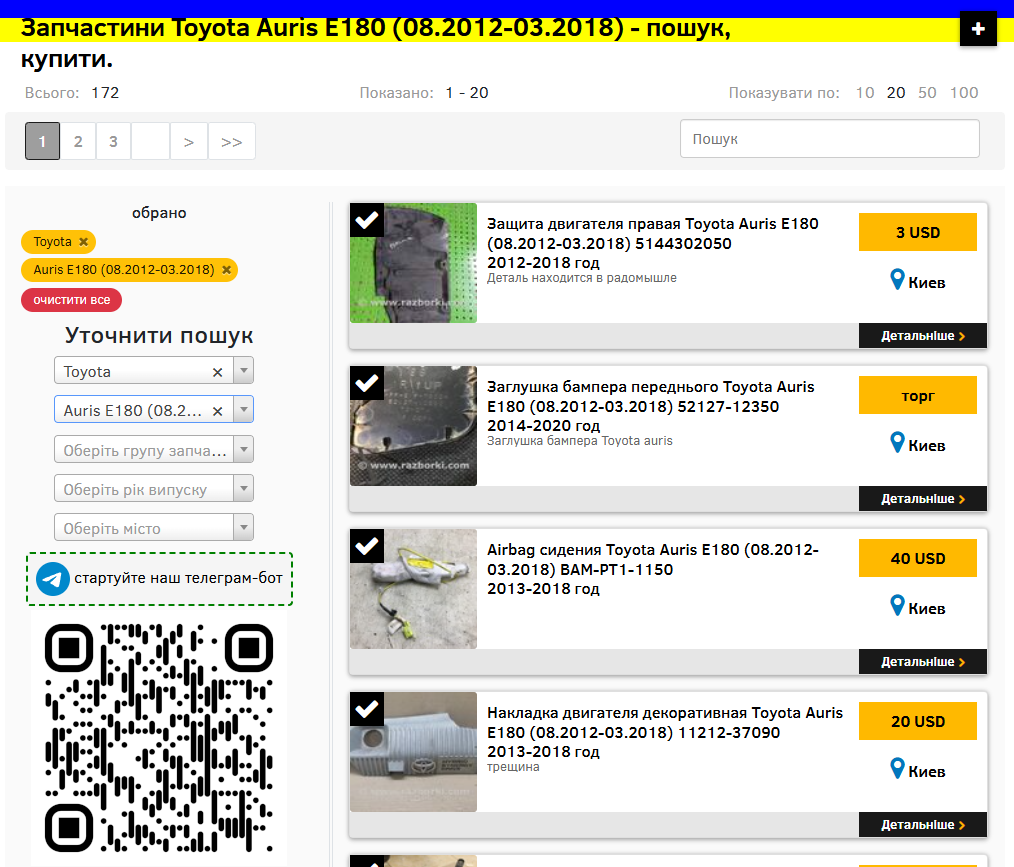This screenshot has height=867, width=1014.
Task: Toggle checkmark on Заглушка бампера listing
Action: click(x=367, y=383)
